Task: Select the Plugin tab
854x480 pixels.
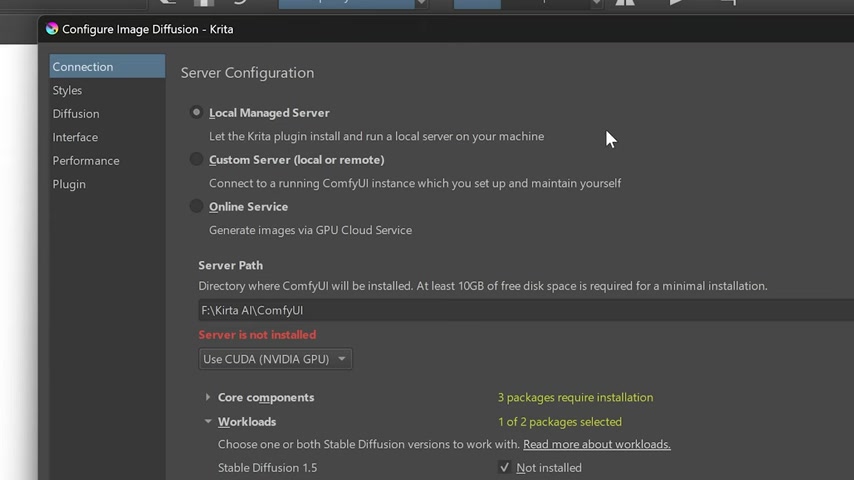Action: tap(107, 184)
